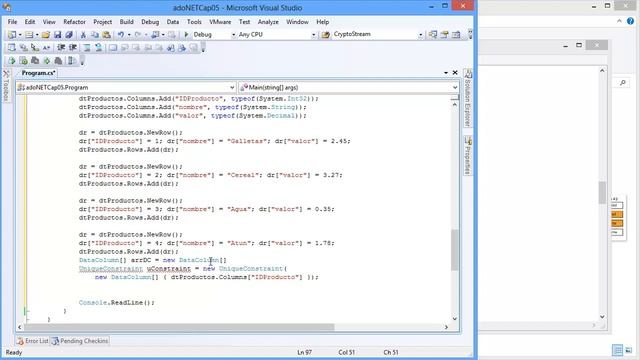Select the Program.cs* document tab

(38, 73)
